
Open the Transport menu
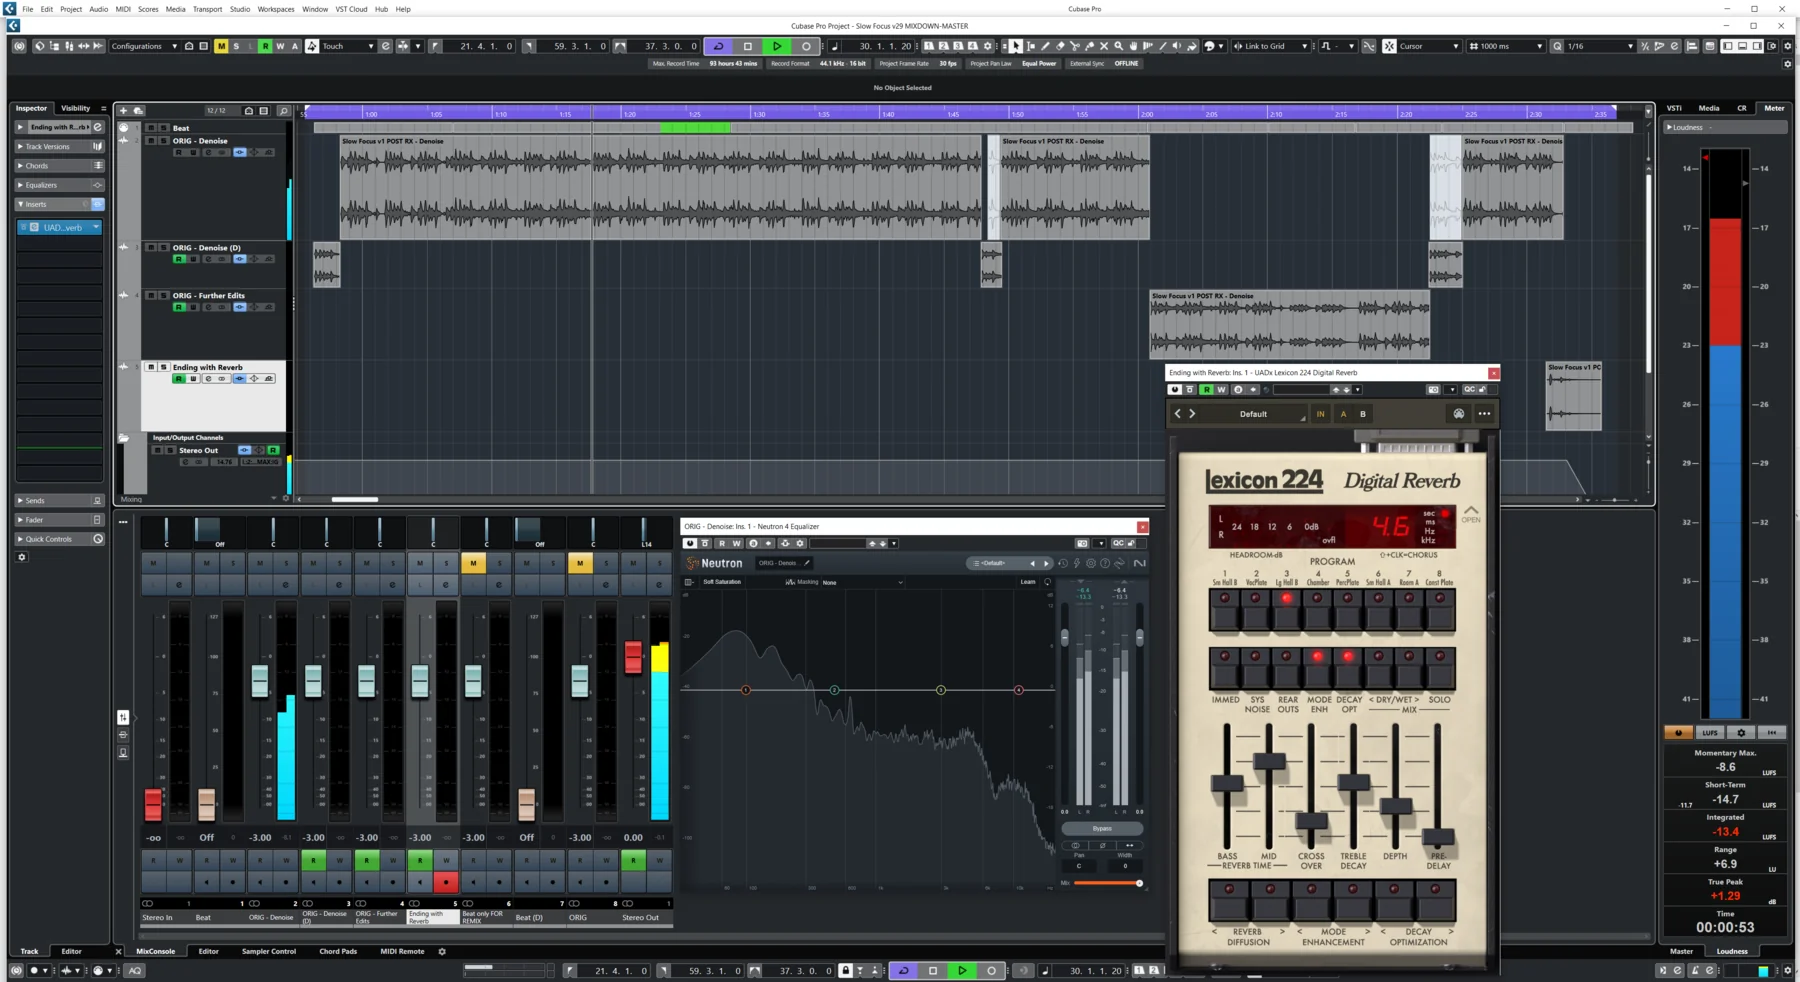[207, 9]
